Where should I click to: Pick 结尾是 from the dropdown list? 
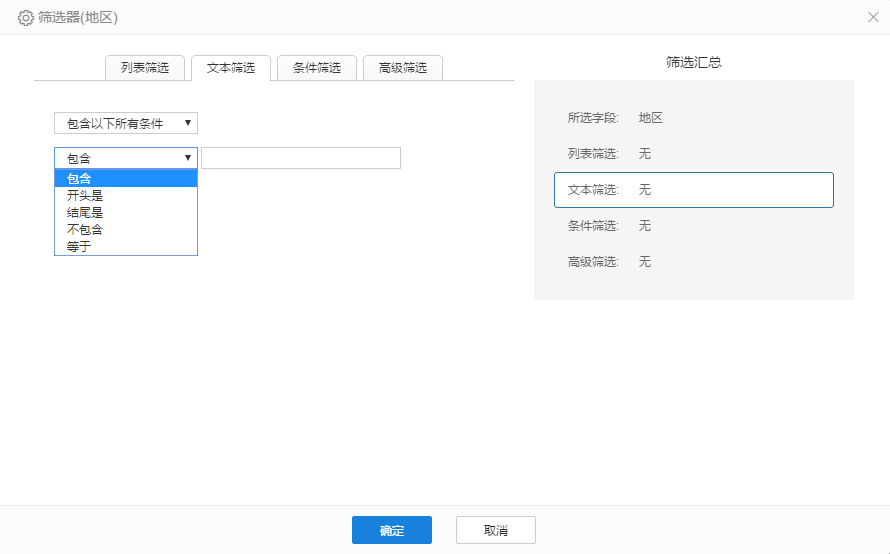(x=126, y=213)
